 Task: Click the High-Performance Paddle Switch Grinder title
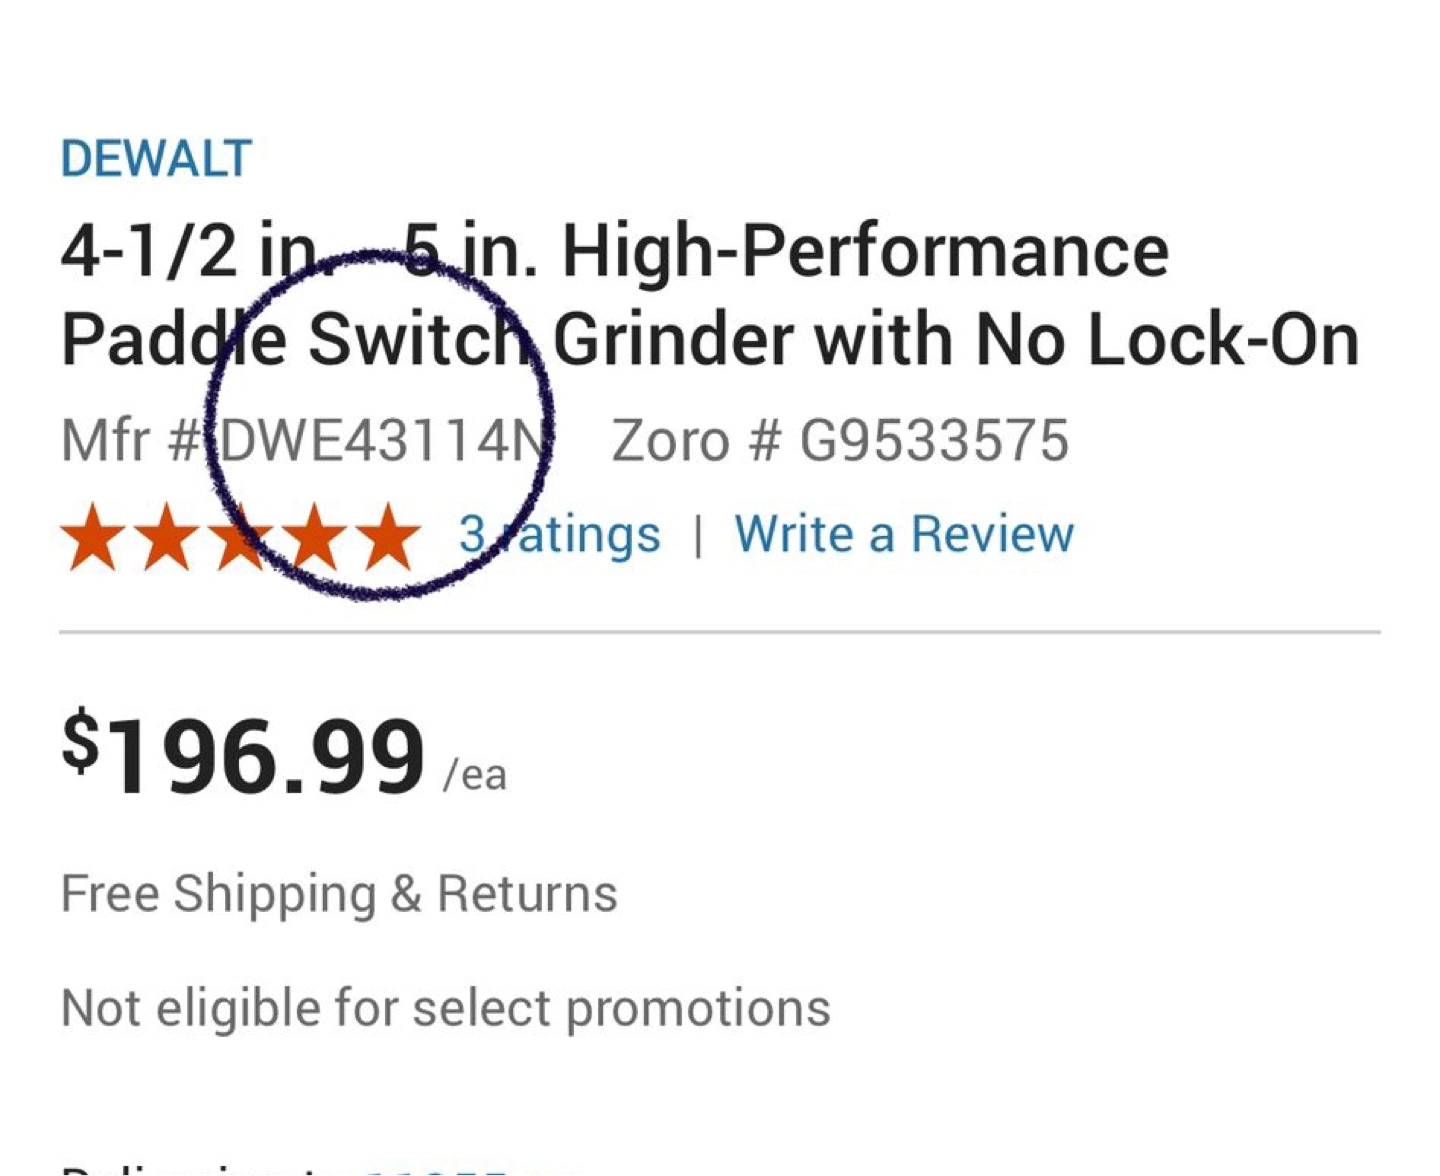click(710, 295)
